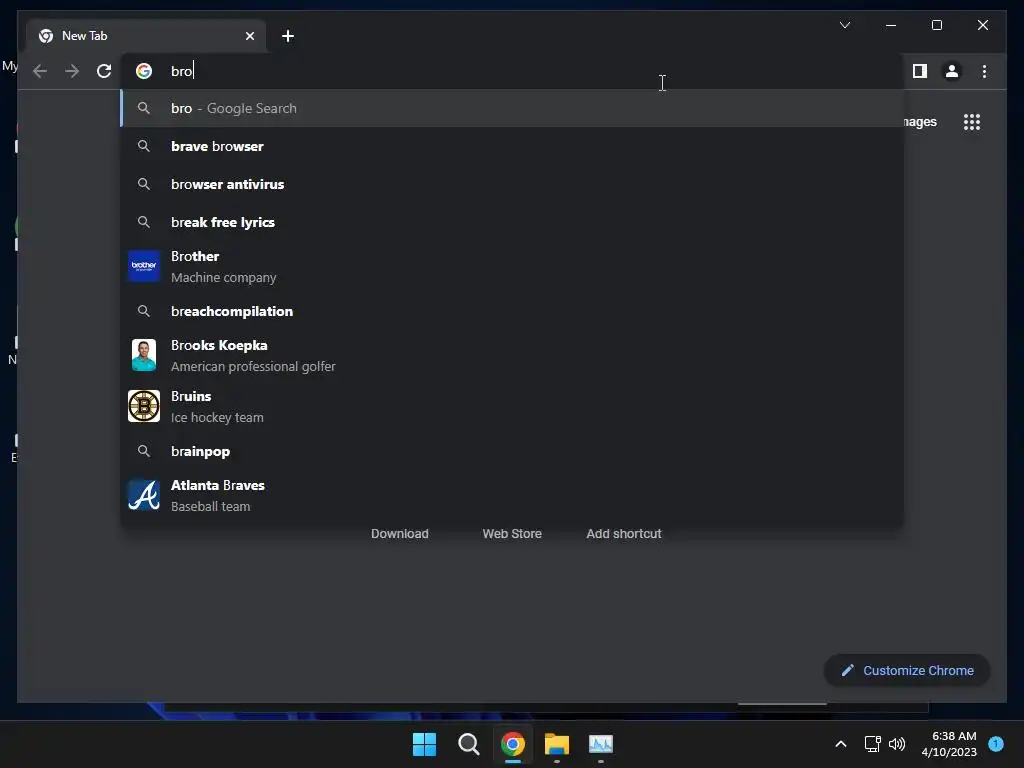Choose 'brainpop' suggestion
Viewport: 1024px width, 768px height.
[513, 451]
